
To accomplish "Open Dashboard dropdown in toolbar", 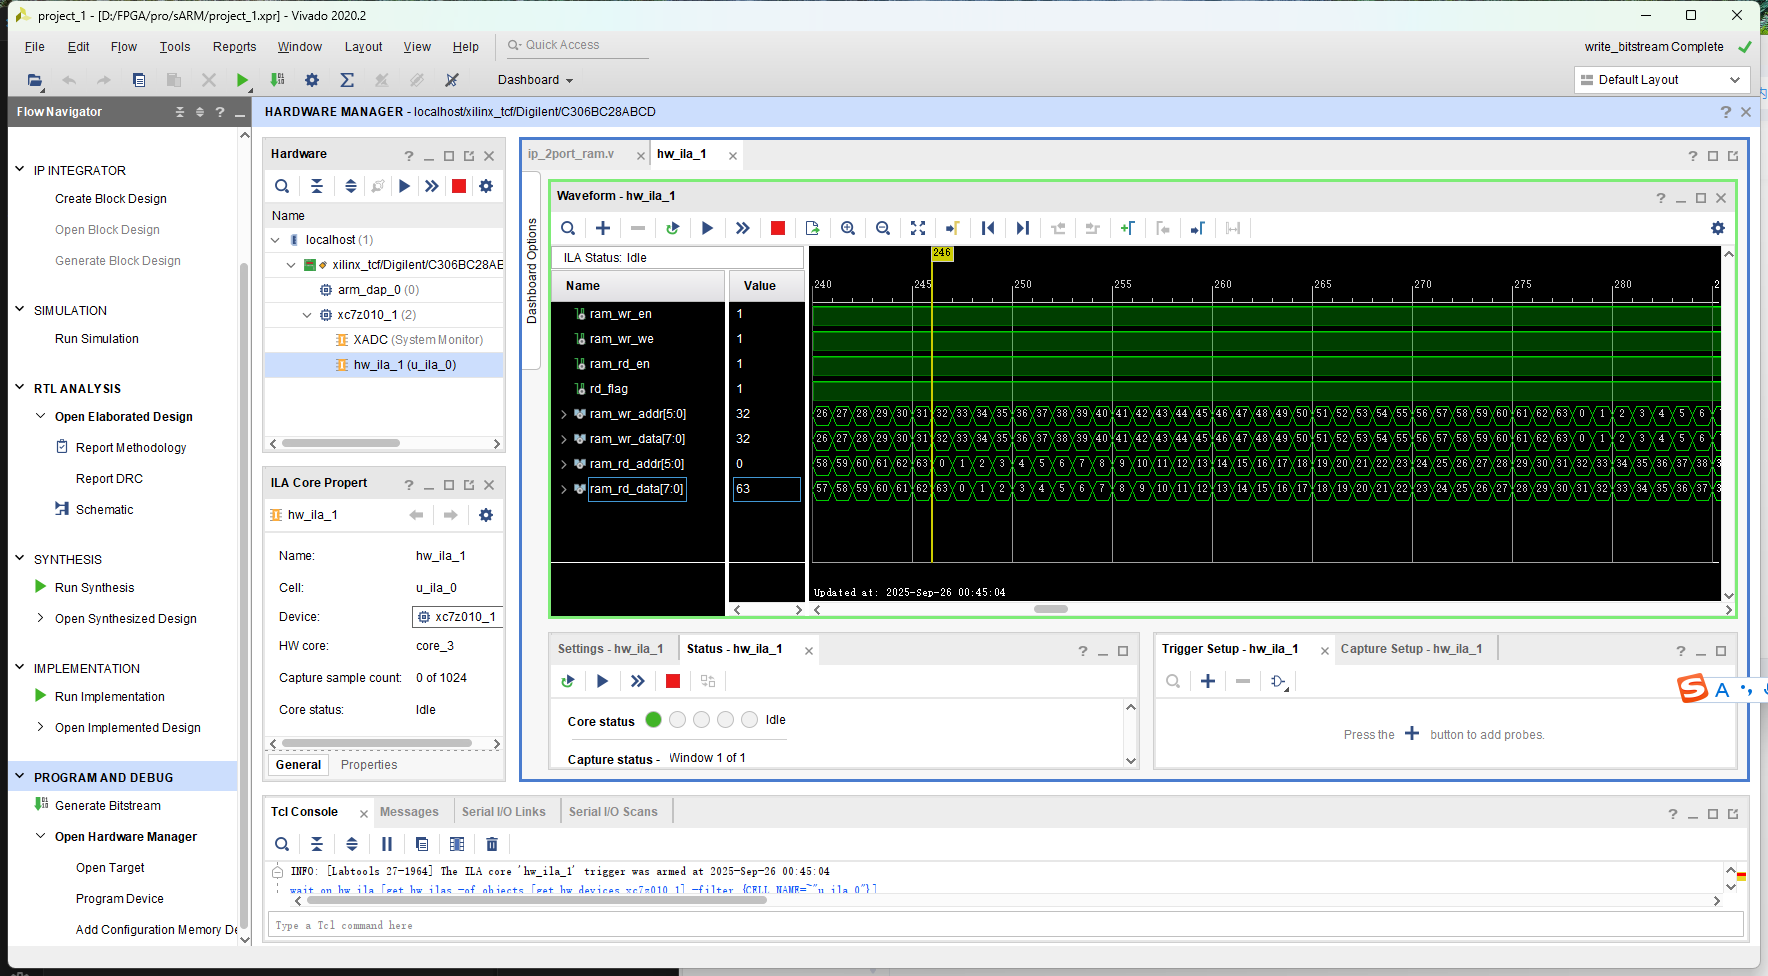I will coord(535,80).
